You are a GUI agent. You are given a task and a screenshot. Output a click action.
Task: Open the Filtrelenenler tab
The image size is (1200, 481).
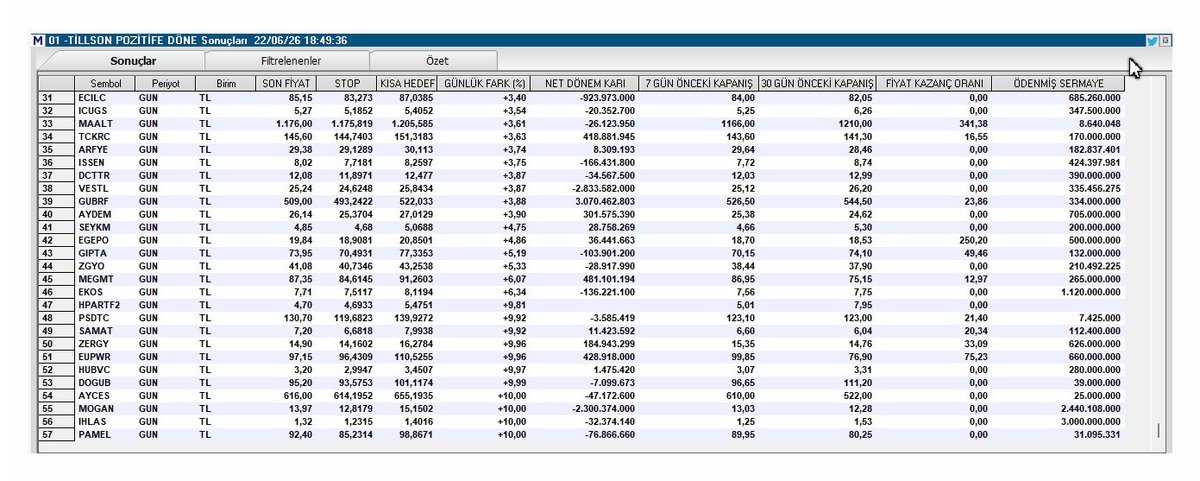click(x=291, y=61)
